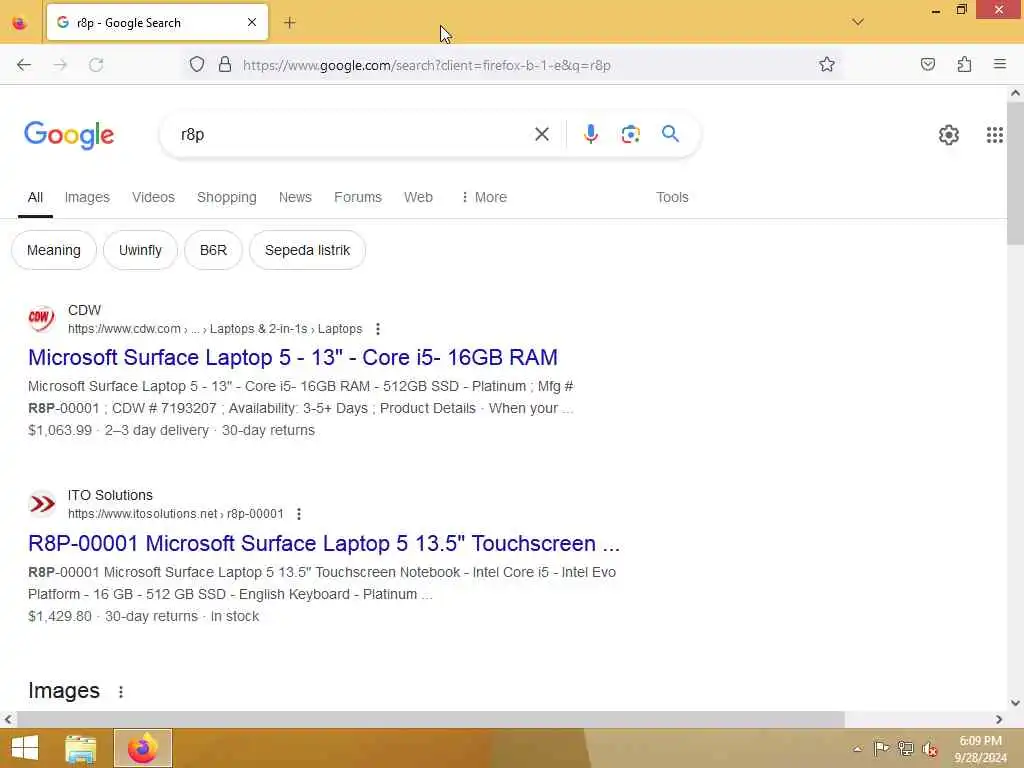Click the vertical scrollbar thumb
Viewport: 1024px width, 768px height.
coord(1015,172)
